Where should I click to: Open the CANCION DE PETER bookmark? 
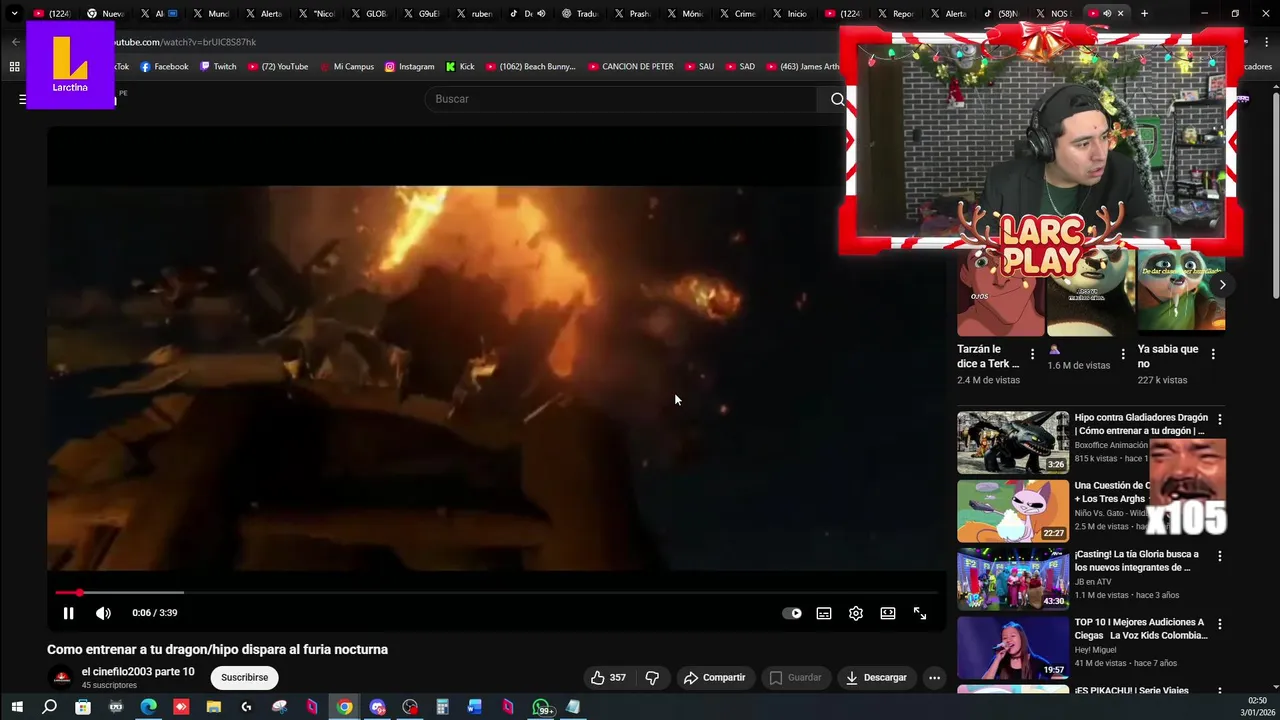[631, 67]
